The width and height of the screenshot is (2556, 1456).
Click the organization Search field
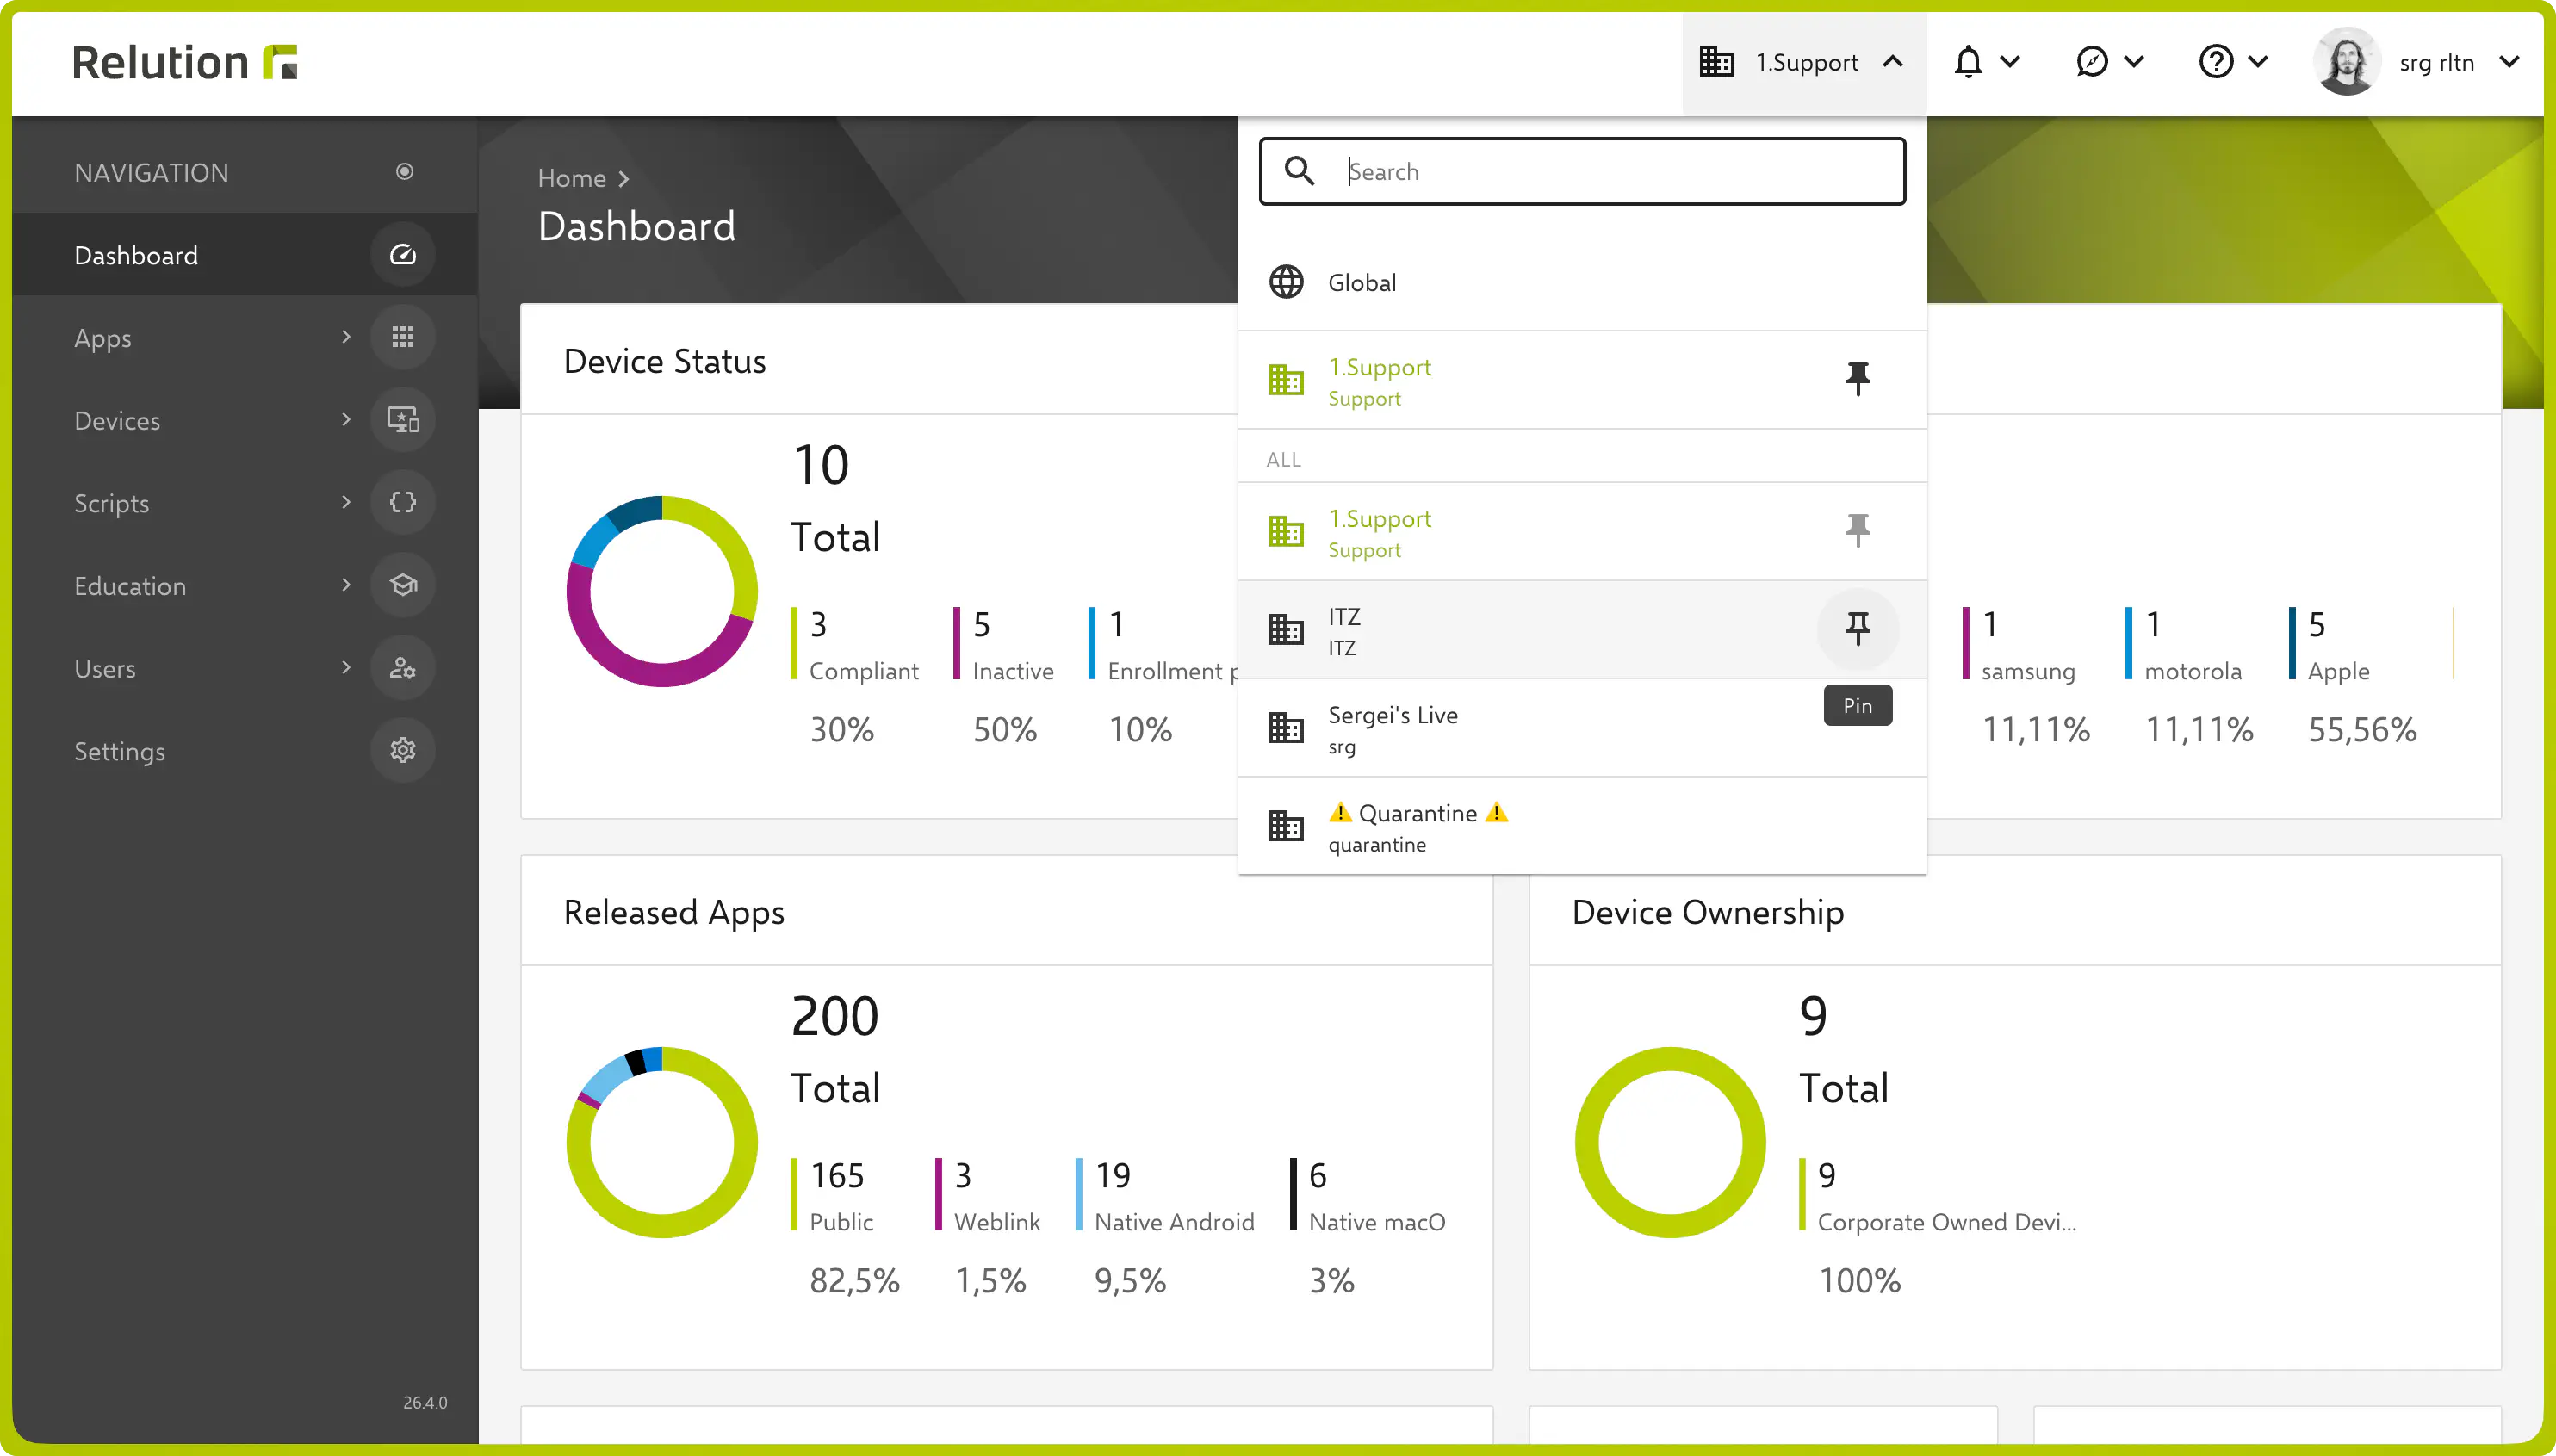coord(1582,171)
